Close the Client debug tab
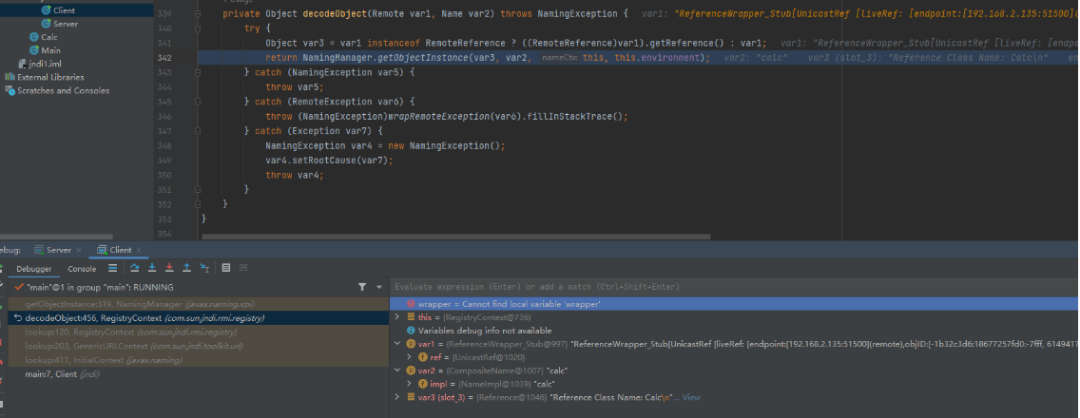Image resolution: width=1080 pixels, height=418 pixels. click(x=138, y=250)
